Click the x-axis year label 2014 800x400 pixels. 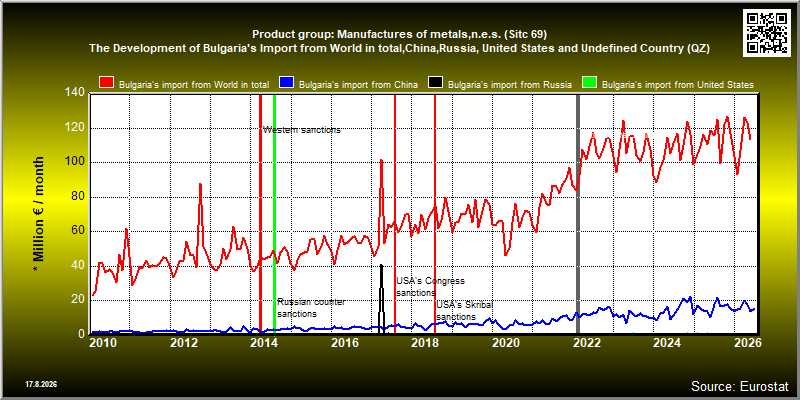[x=263, y=343]
